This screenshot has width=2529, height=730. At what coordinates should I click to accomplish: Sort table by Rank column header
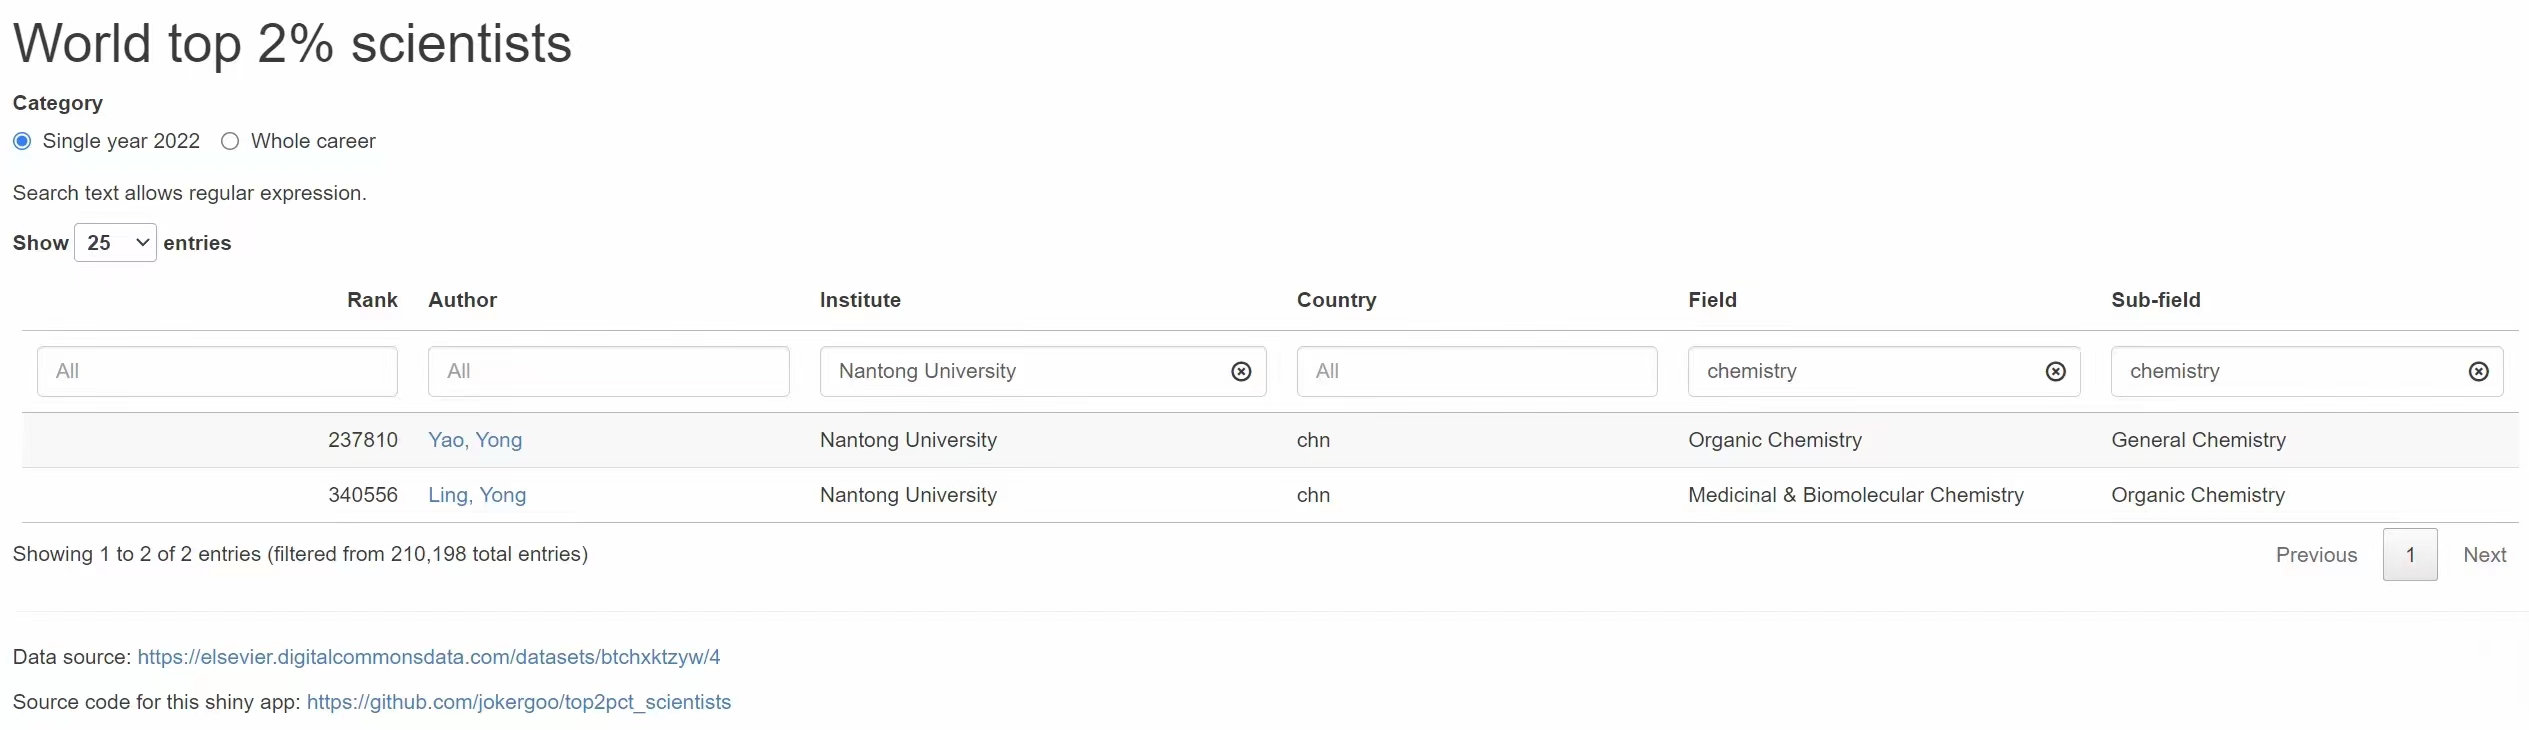point(372,300)
